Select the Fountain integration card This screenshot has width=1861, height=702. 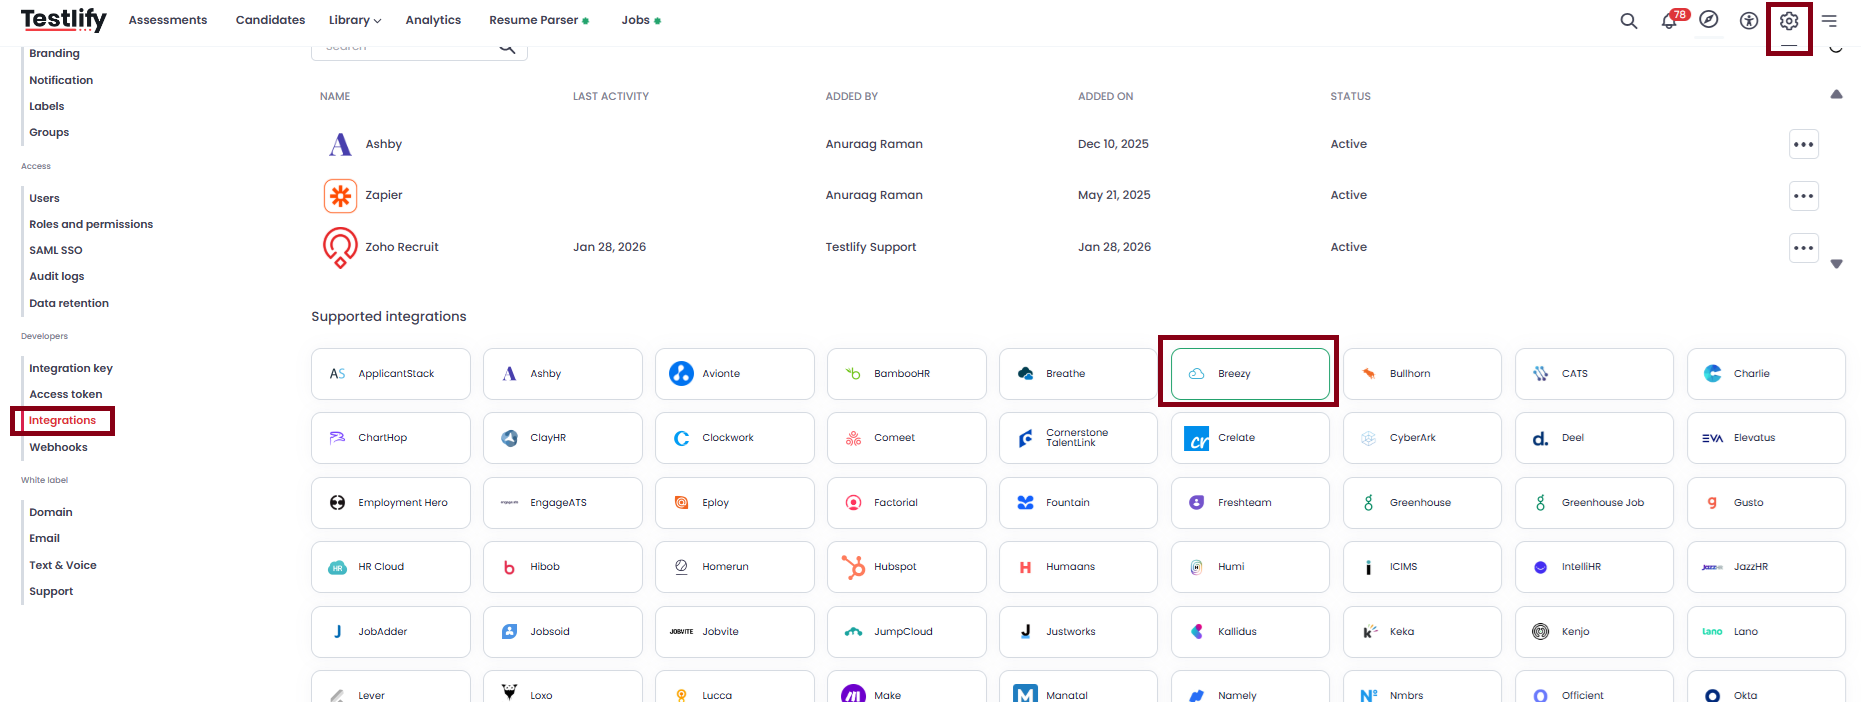pyautogui.click(x=1078, y=503)
